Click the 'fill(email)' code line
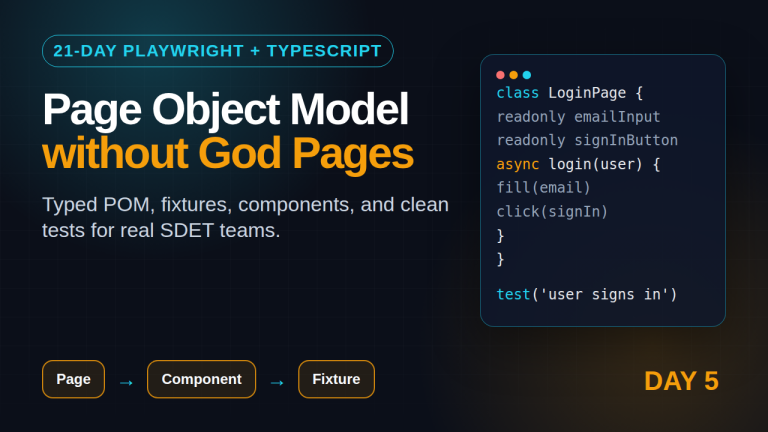 tap(544, 188)
